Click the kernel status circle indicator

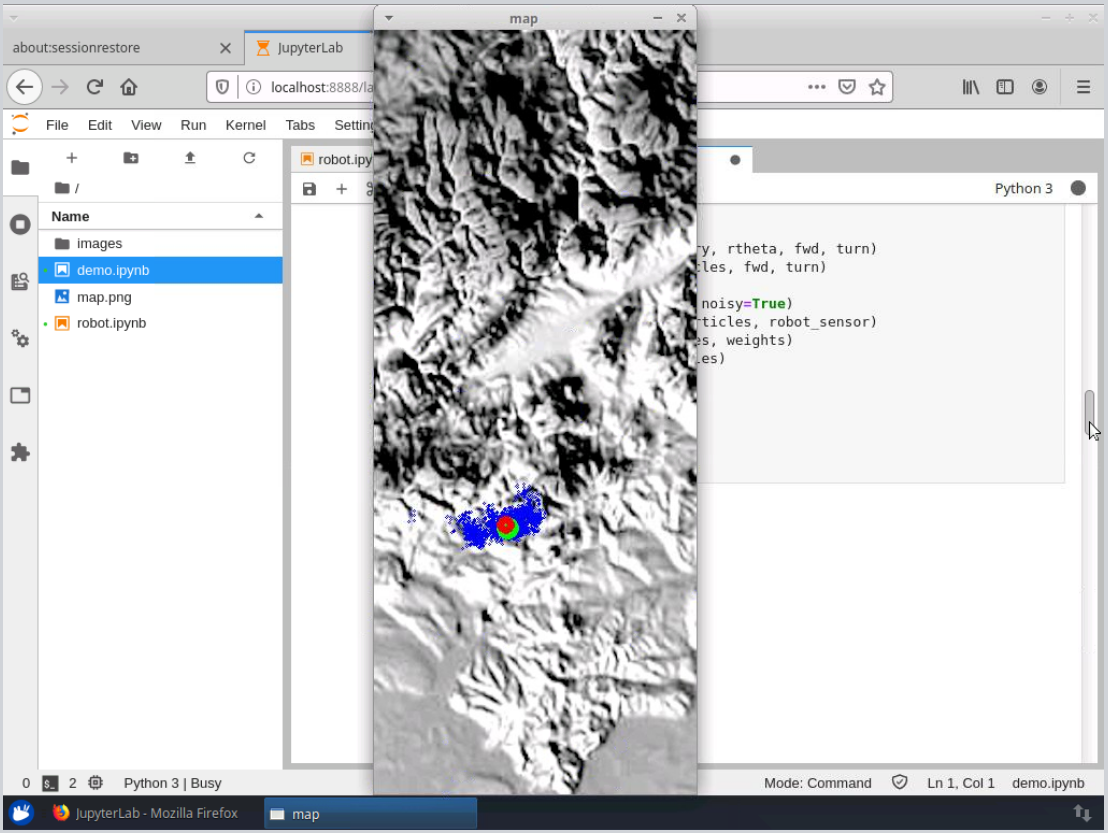(1078, 188)
